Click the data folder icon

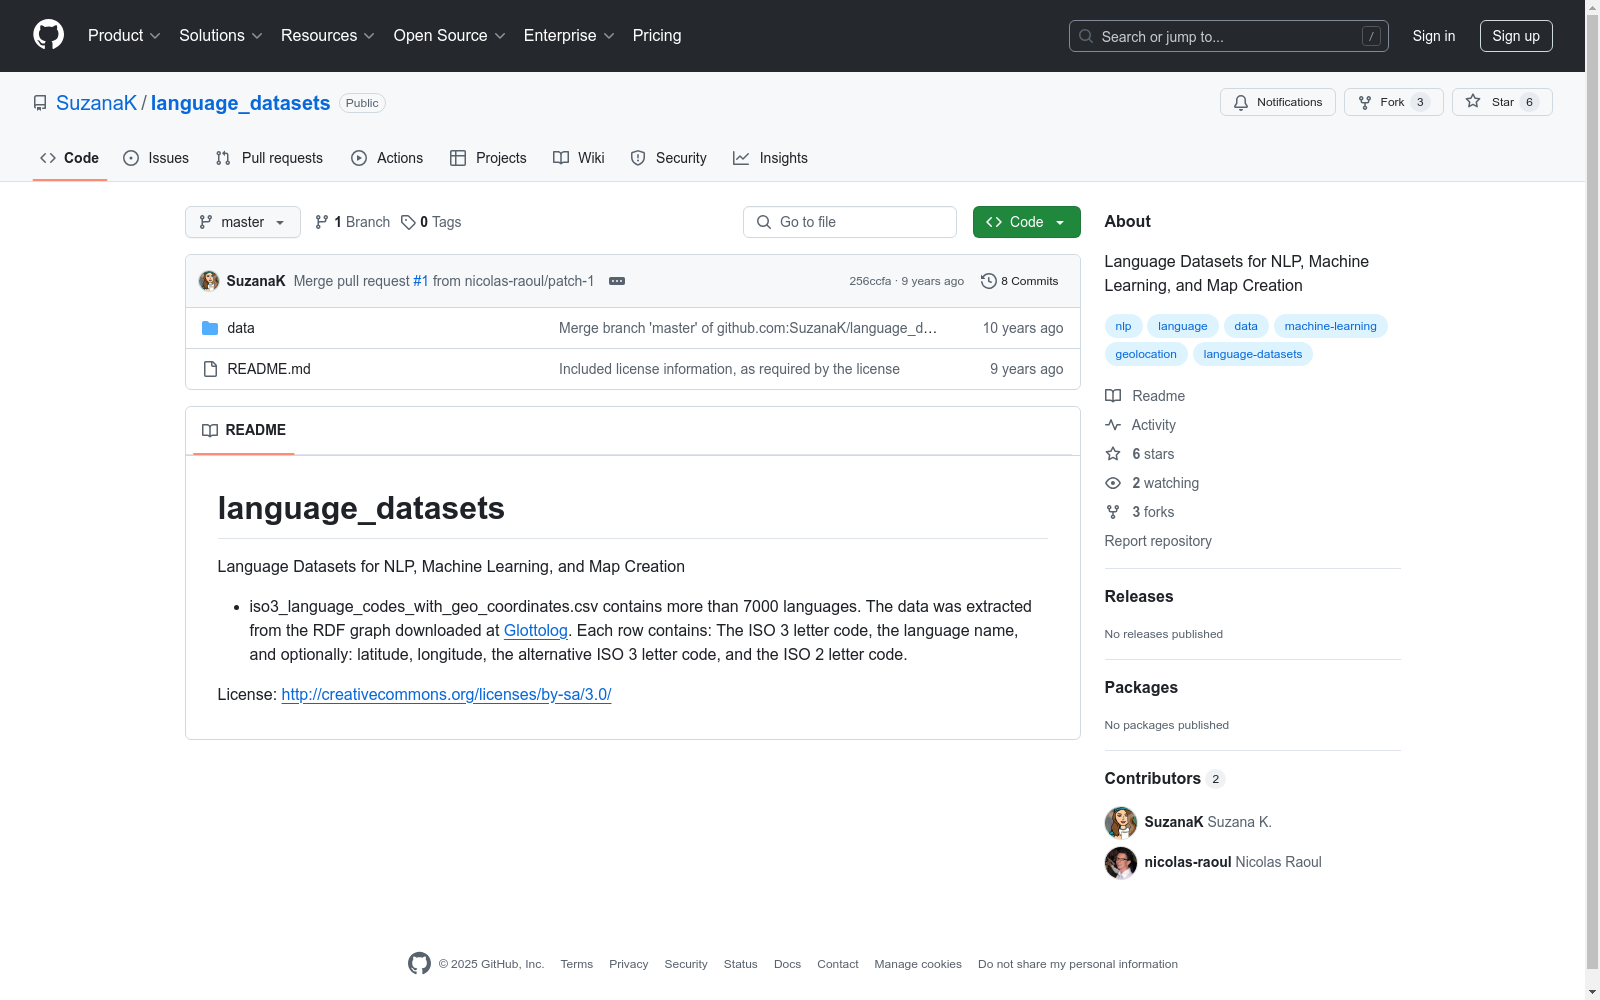[210, 328]
